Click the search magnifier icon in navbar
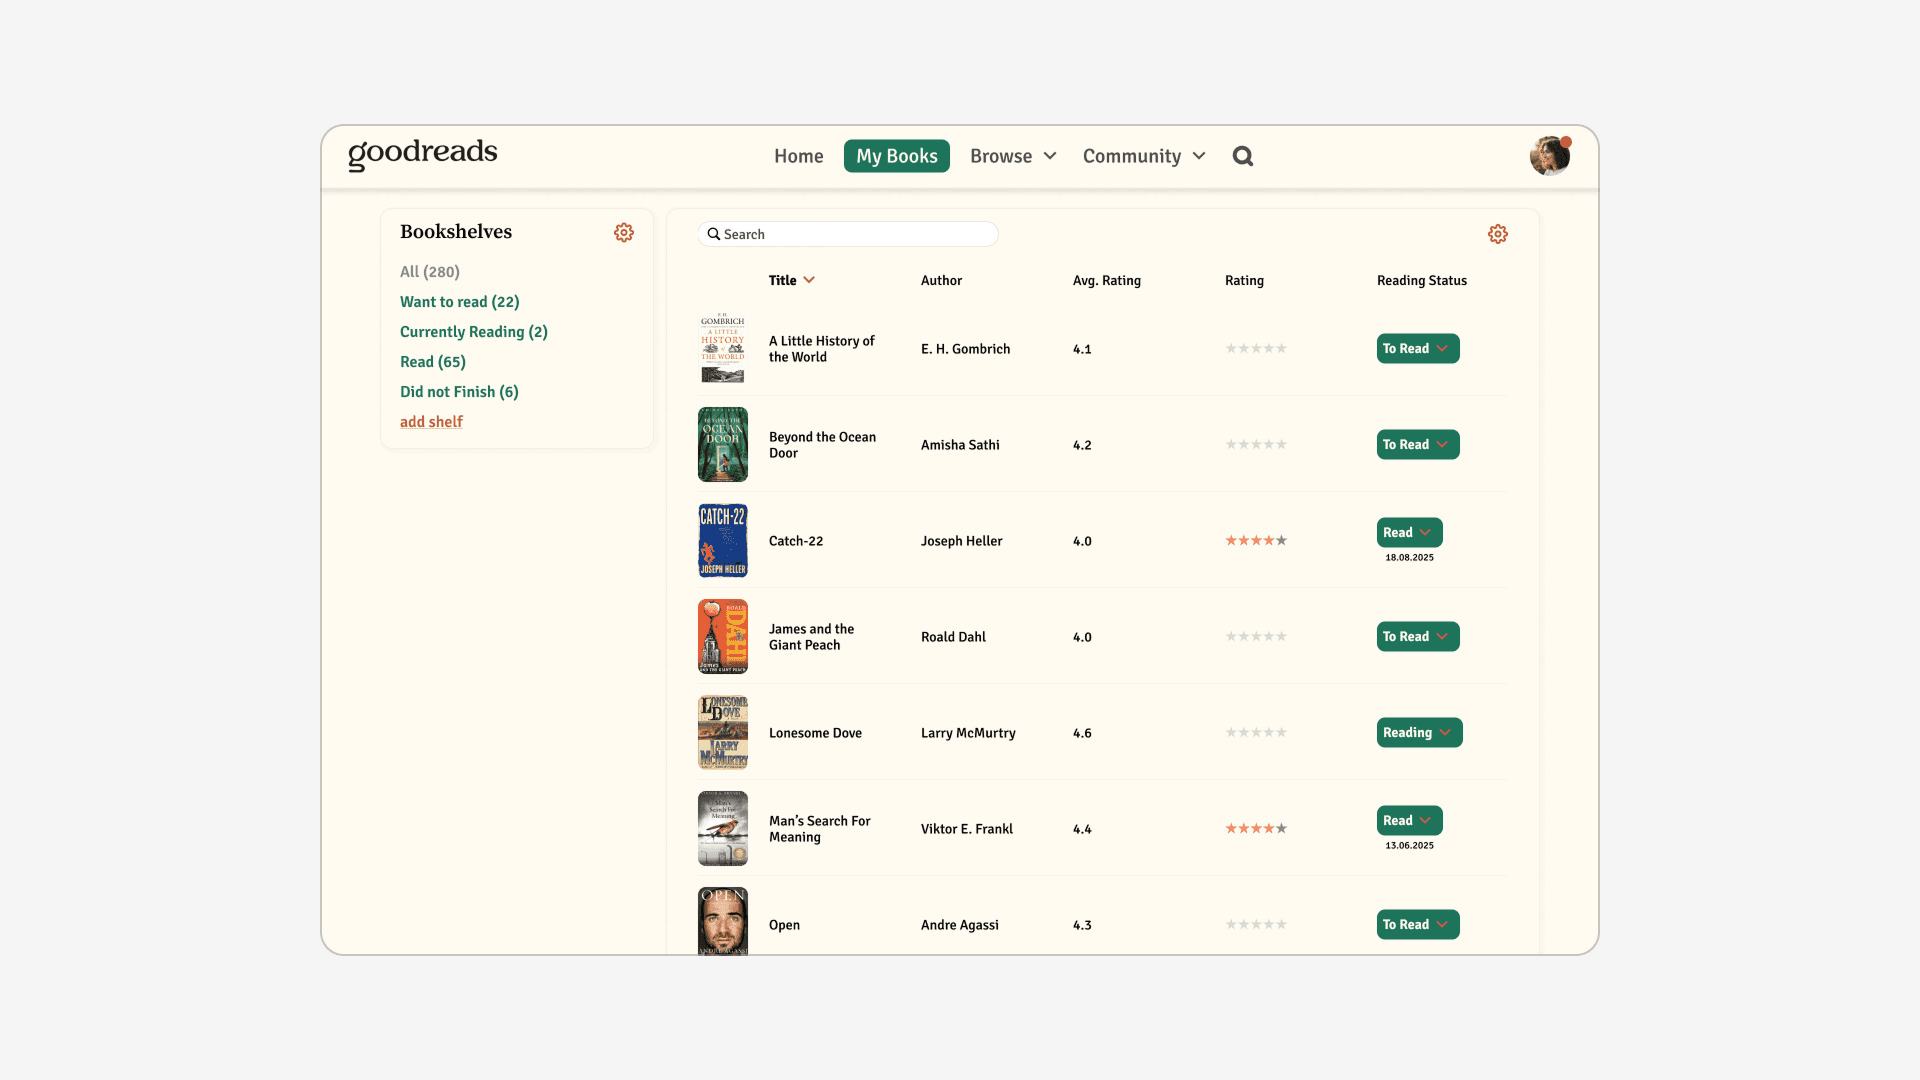 pos(1242,156)
